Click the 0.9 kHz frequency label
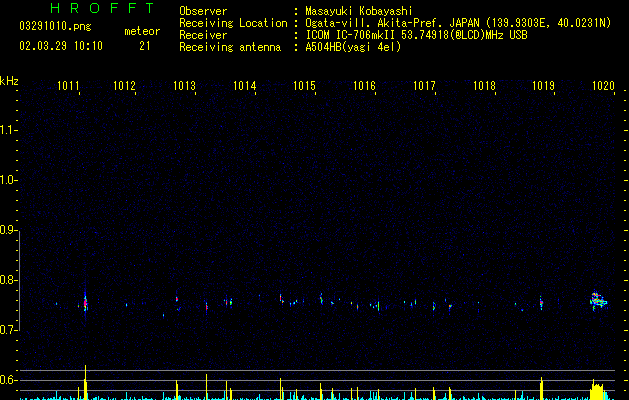This screenshot has height=400, width=629. 8,230
